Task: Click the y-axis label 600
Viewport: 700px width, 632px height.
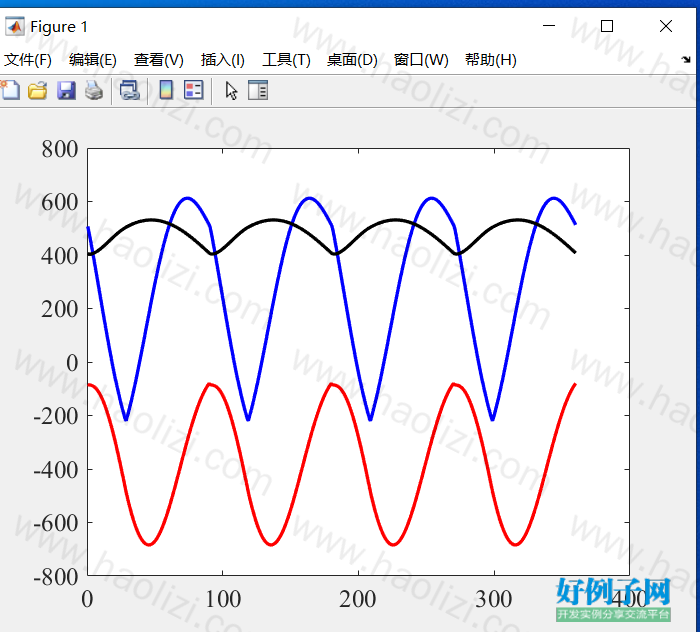Action: pos(59,202)
